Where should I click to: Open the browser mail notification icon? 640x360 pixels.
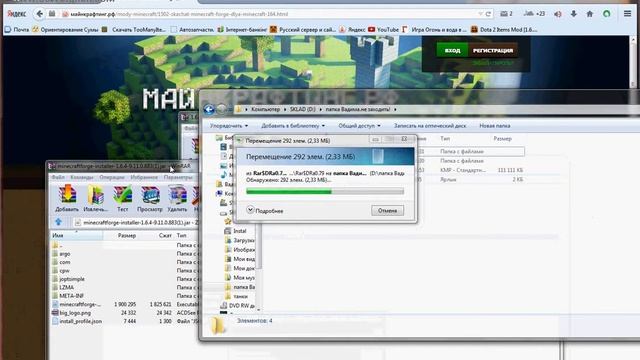506,14
